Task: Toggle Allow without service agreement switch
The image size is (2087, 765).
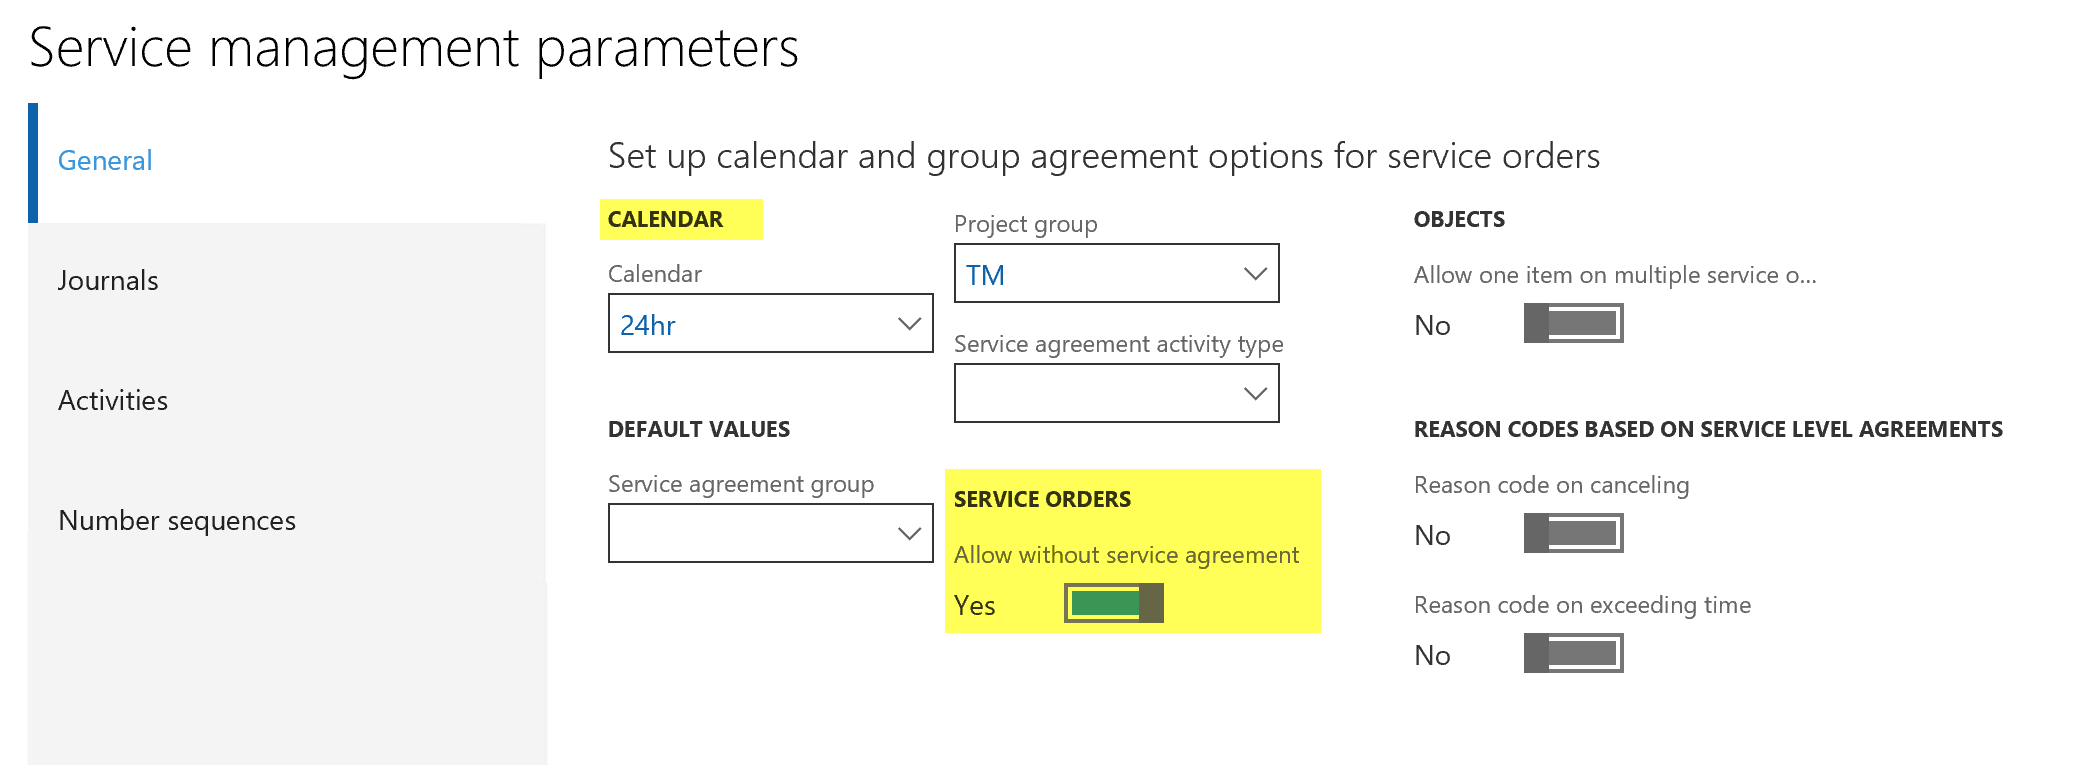Action: tap(1113, 604)
